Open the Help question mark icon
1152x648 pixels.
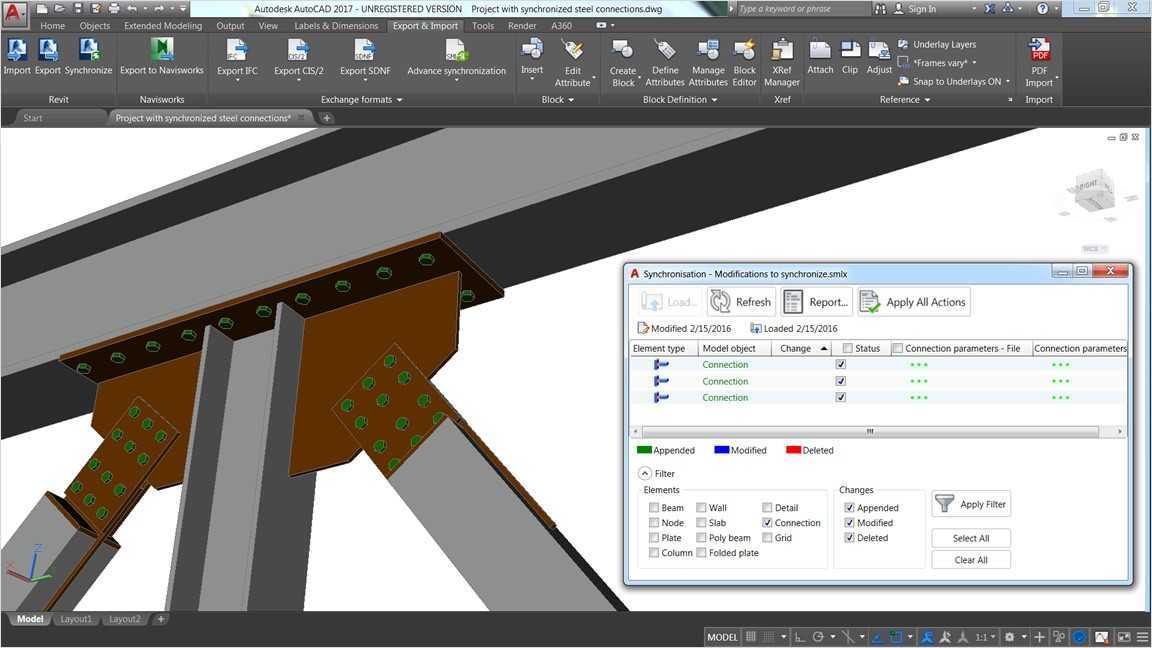(x=1043, y=9)
